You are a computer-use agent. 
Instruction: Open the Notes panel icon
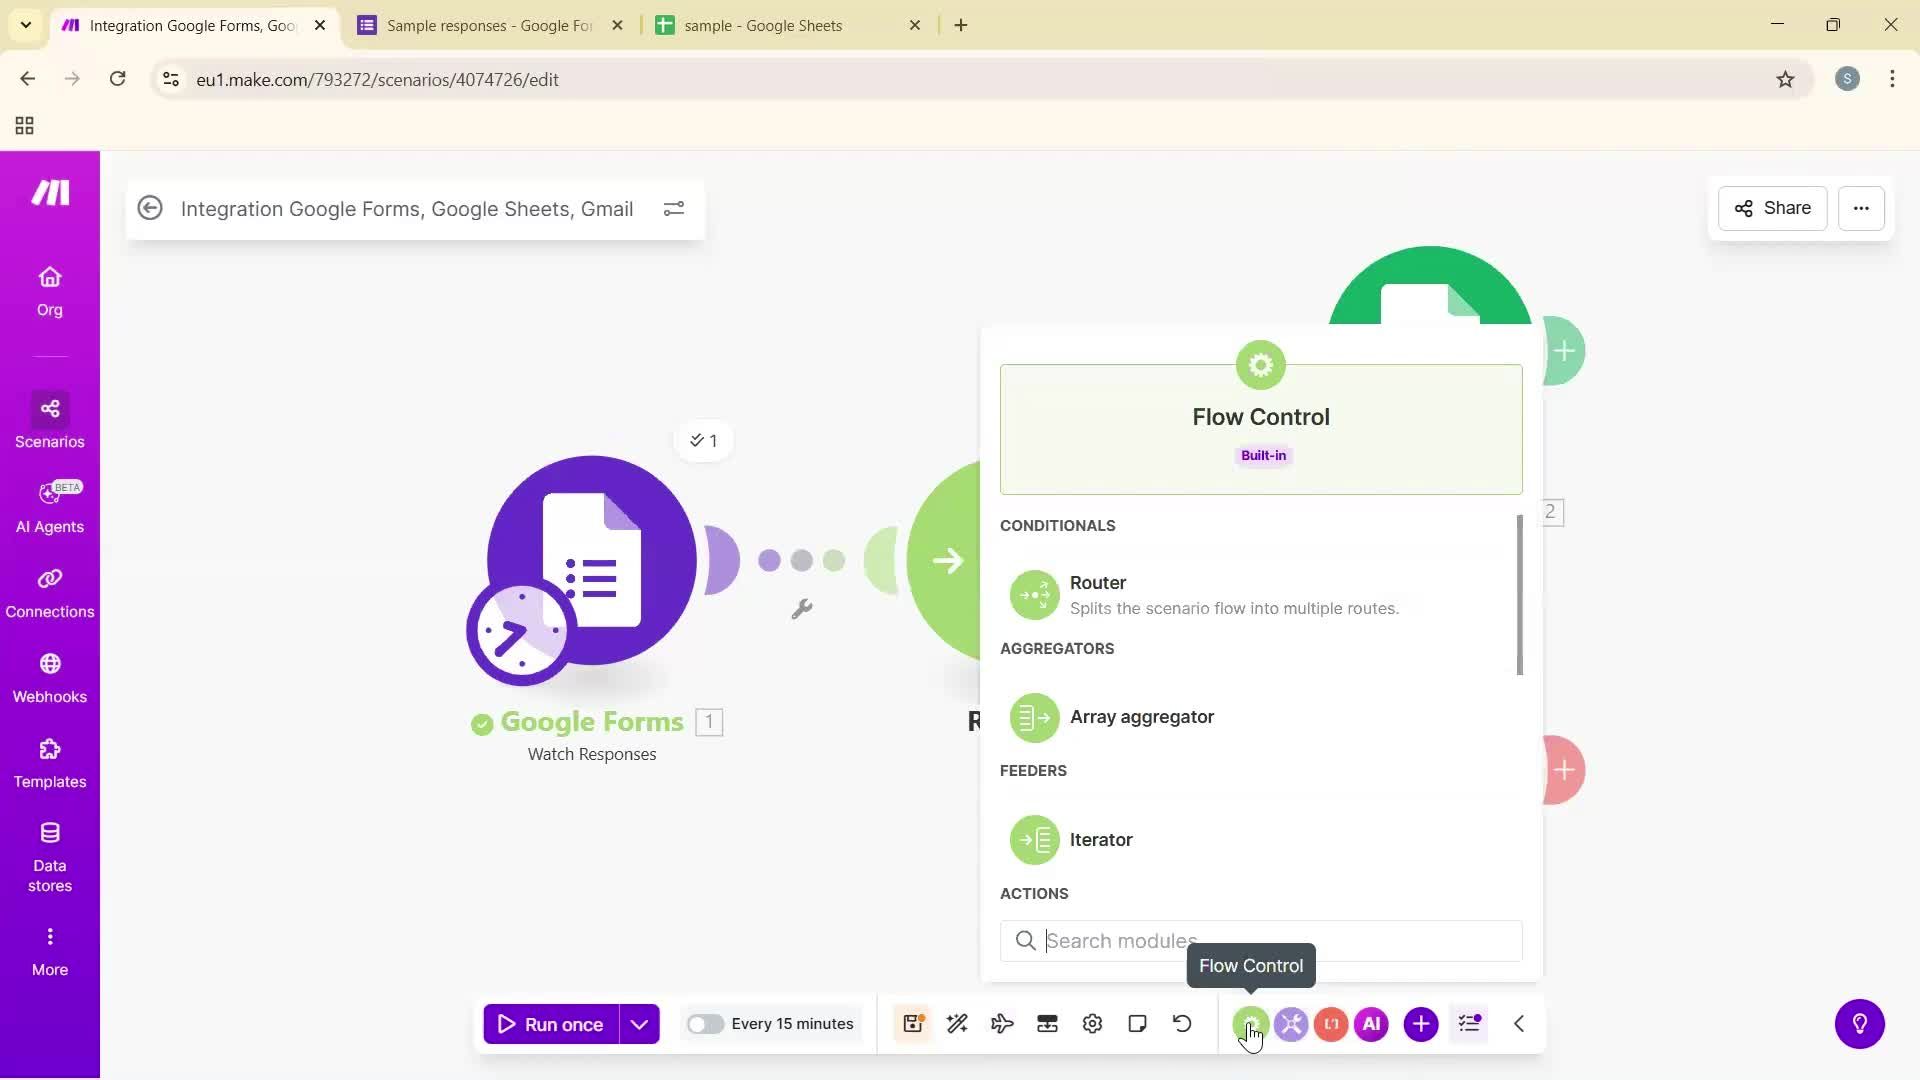[x=1137, y=1023]
